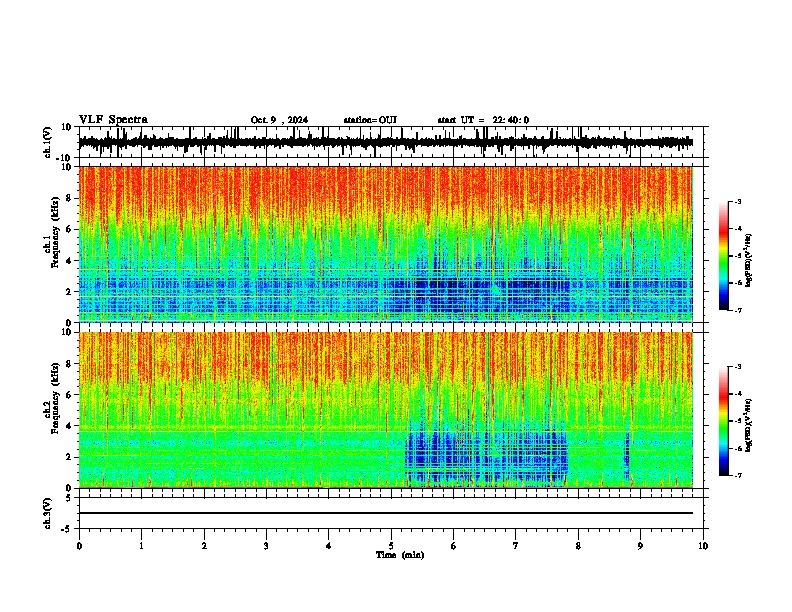Click tick label "5" on the Time axis
792x612 pixels.
(x=391, y=546)
